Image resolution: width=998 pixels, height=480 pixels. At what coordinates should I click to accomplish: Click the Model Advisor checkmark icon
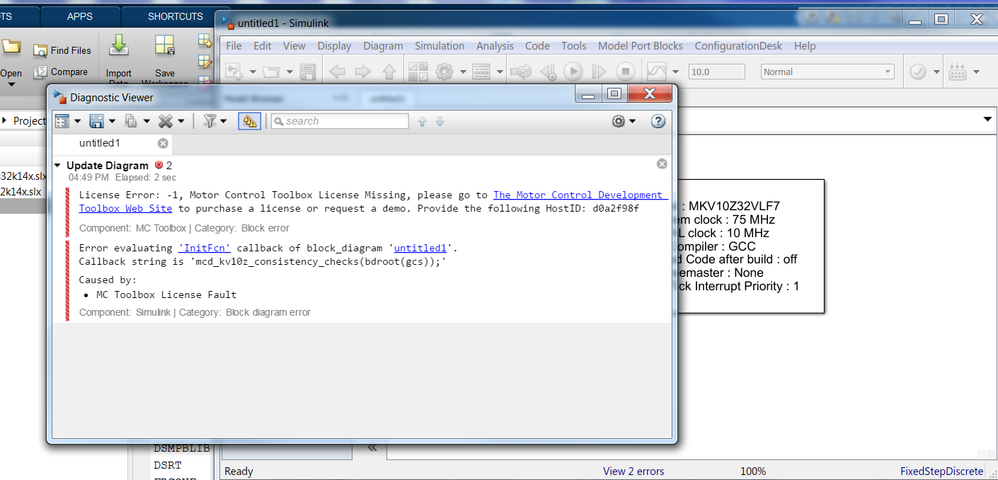click(x=918, y=72)
